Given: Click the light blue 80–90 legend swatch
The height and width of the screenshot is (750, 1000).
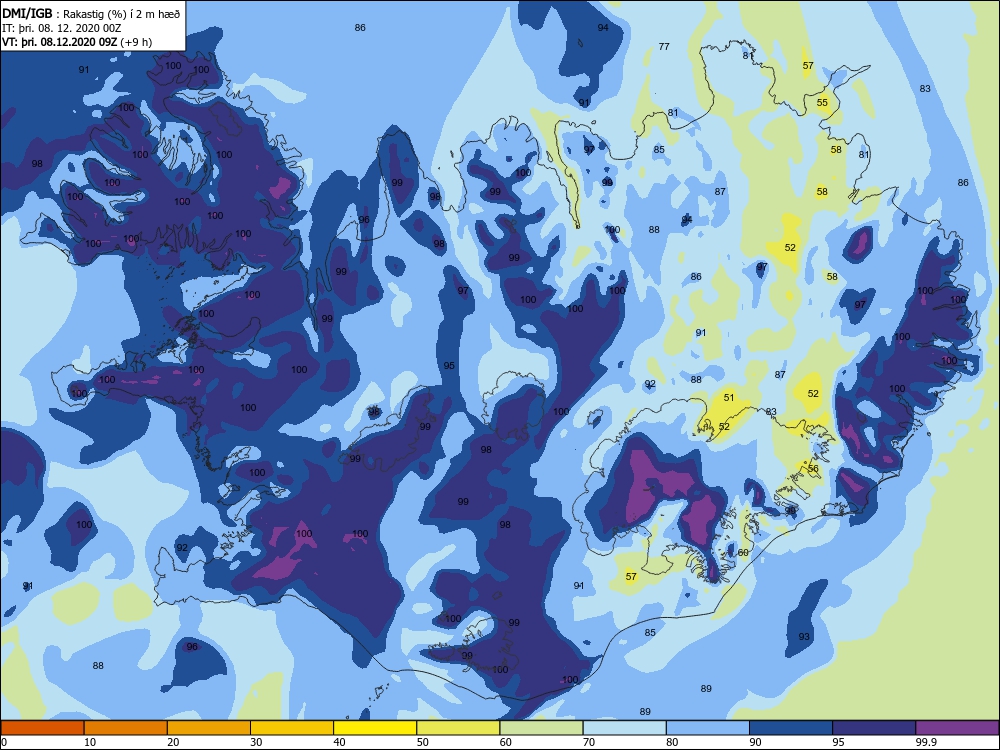Looking at the screenshot, I should click(x=708, y=728).
